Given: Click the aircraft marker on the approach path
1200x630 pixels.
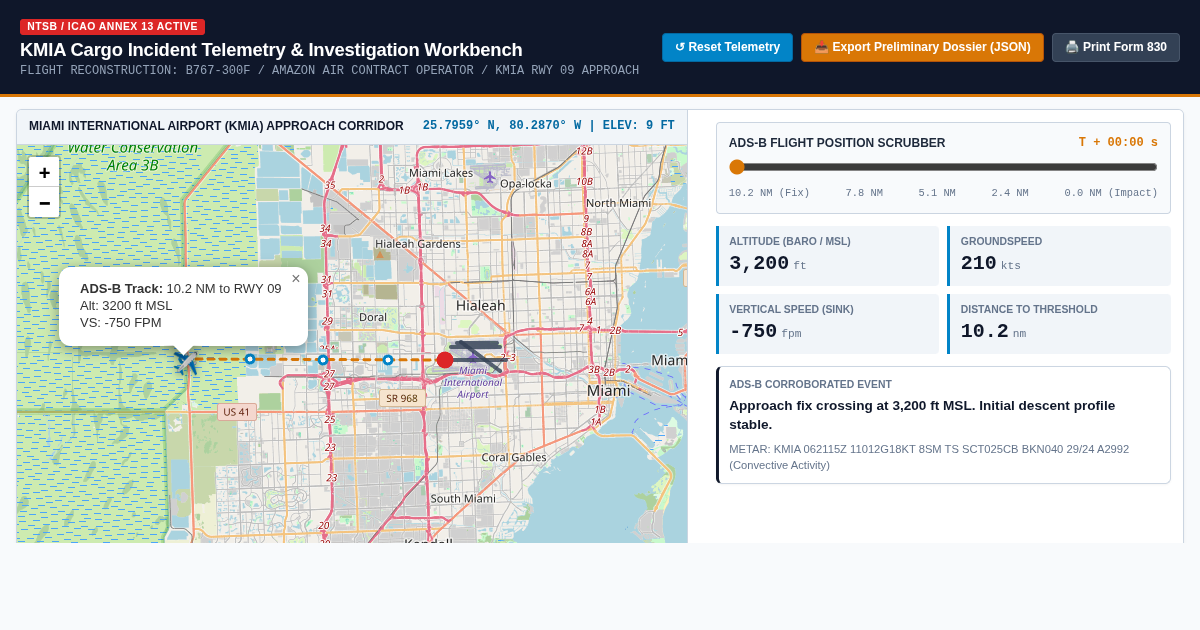Looking at the screenshot, I should (186, 360).
